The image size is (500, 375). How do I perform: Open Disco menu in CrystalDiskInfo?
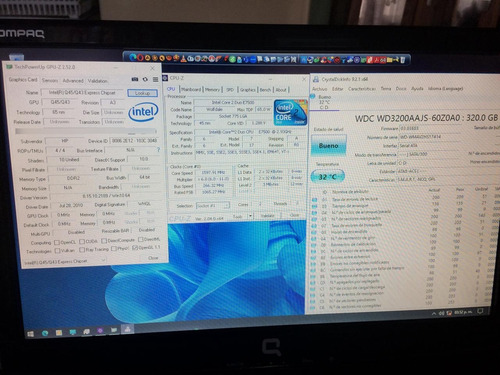401,89
